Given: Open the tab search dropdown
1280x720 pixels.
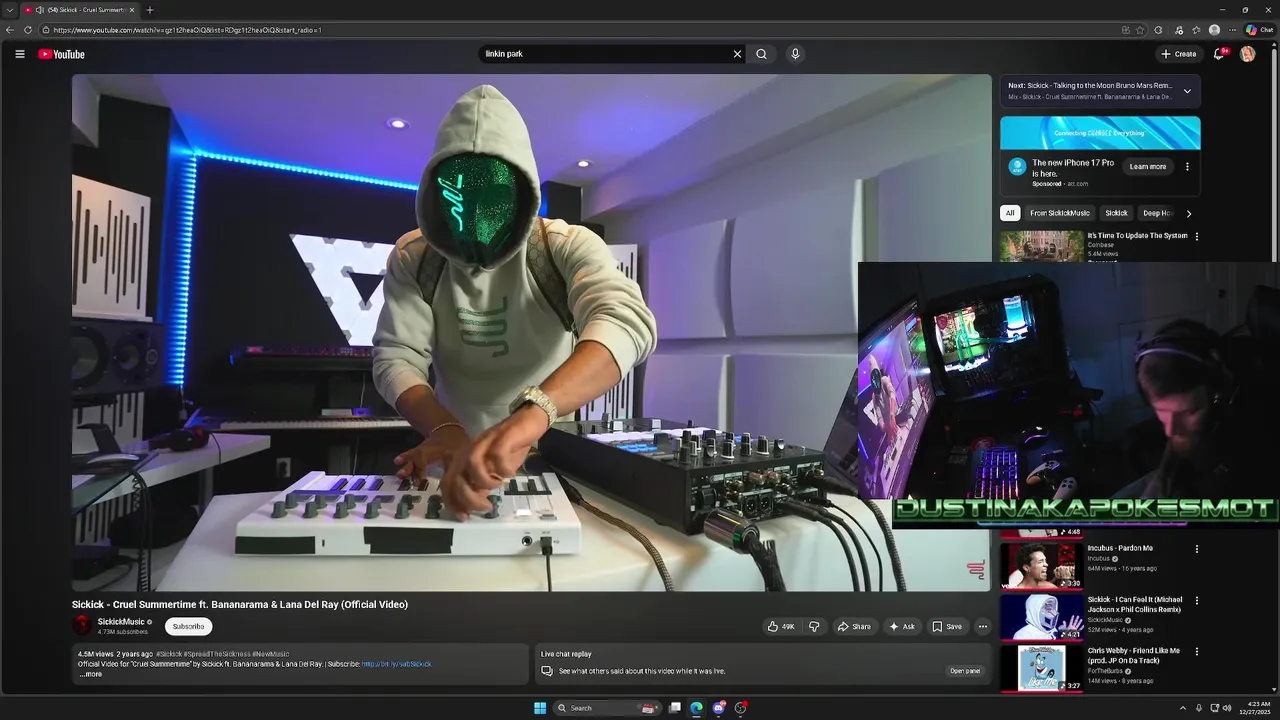Looking at the screenshot, I should (10, 10).
